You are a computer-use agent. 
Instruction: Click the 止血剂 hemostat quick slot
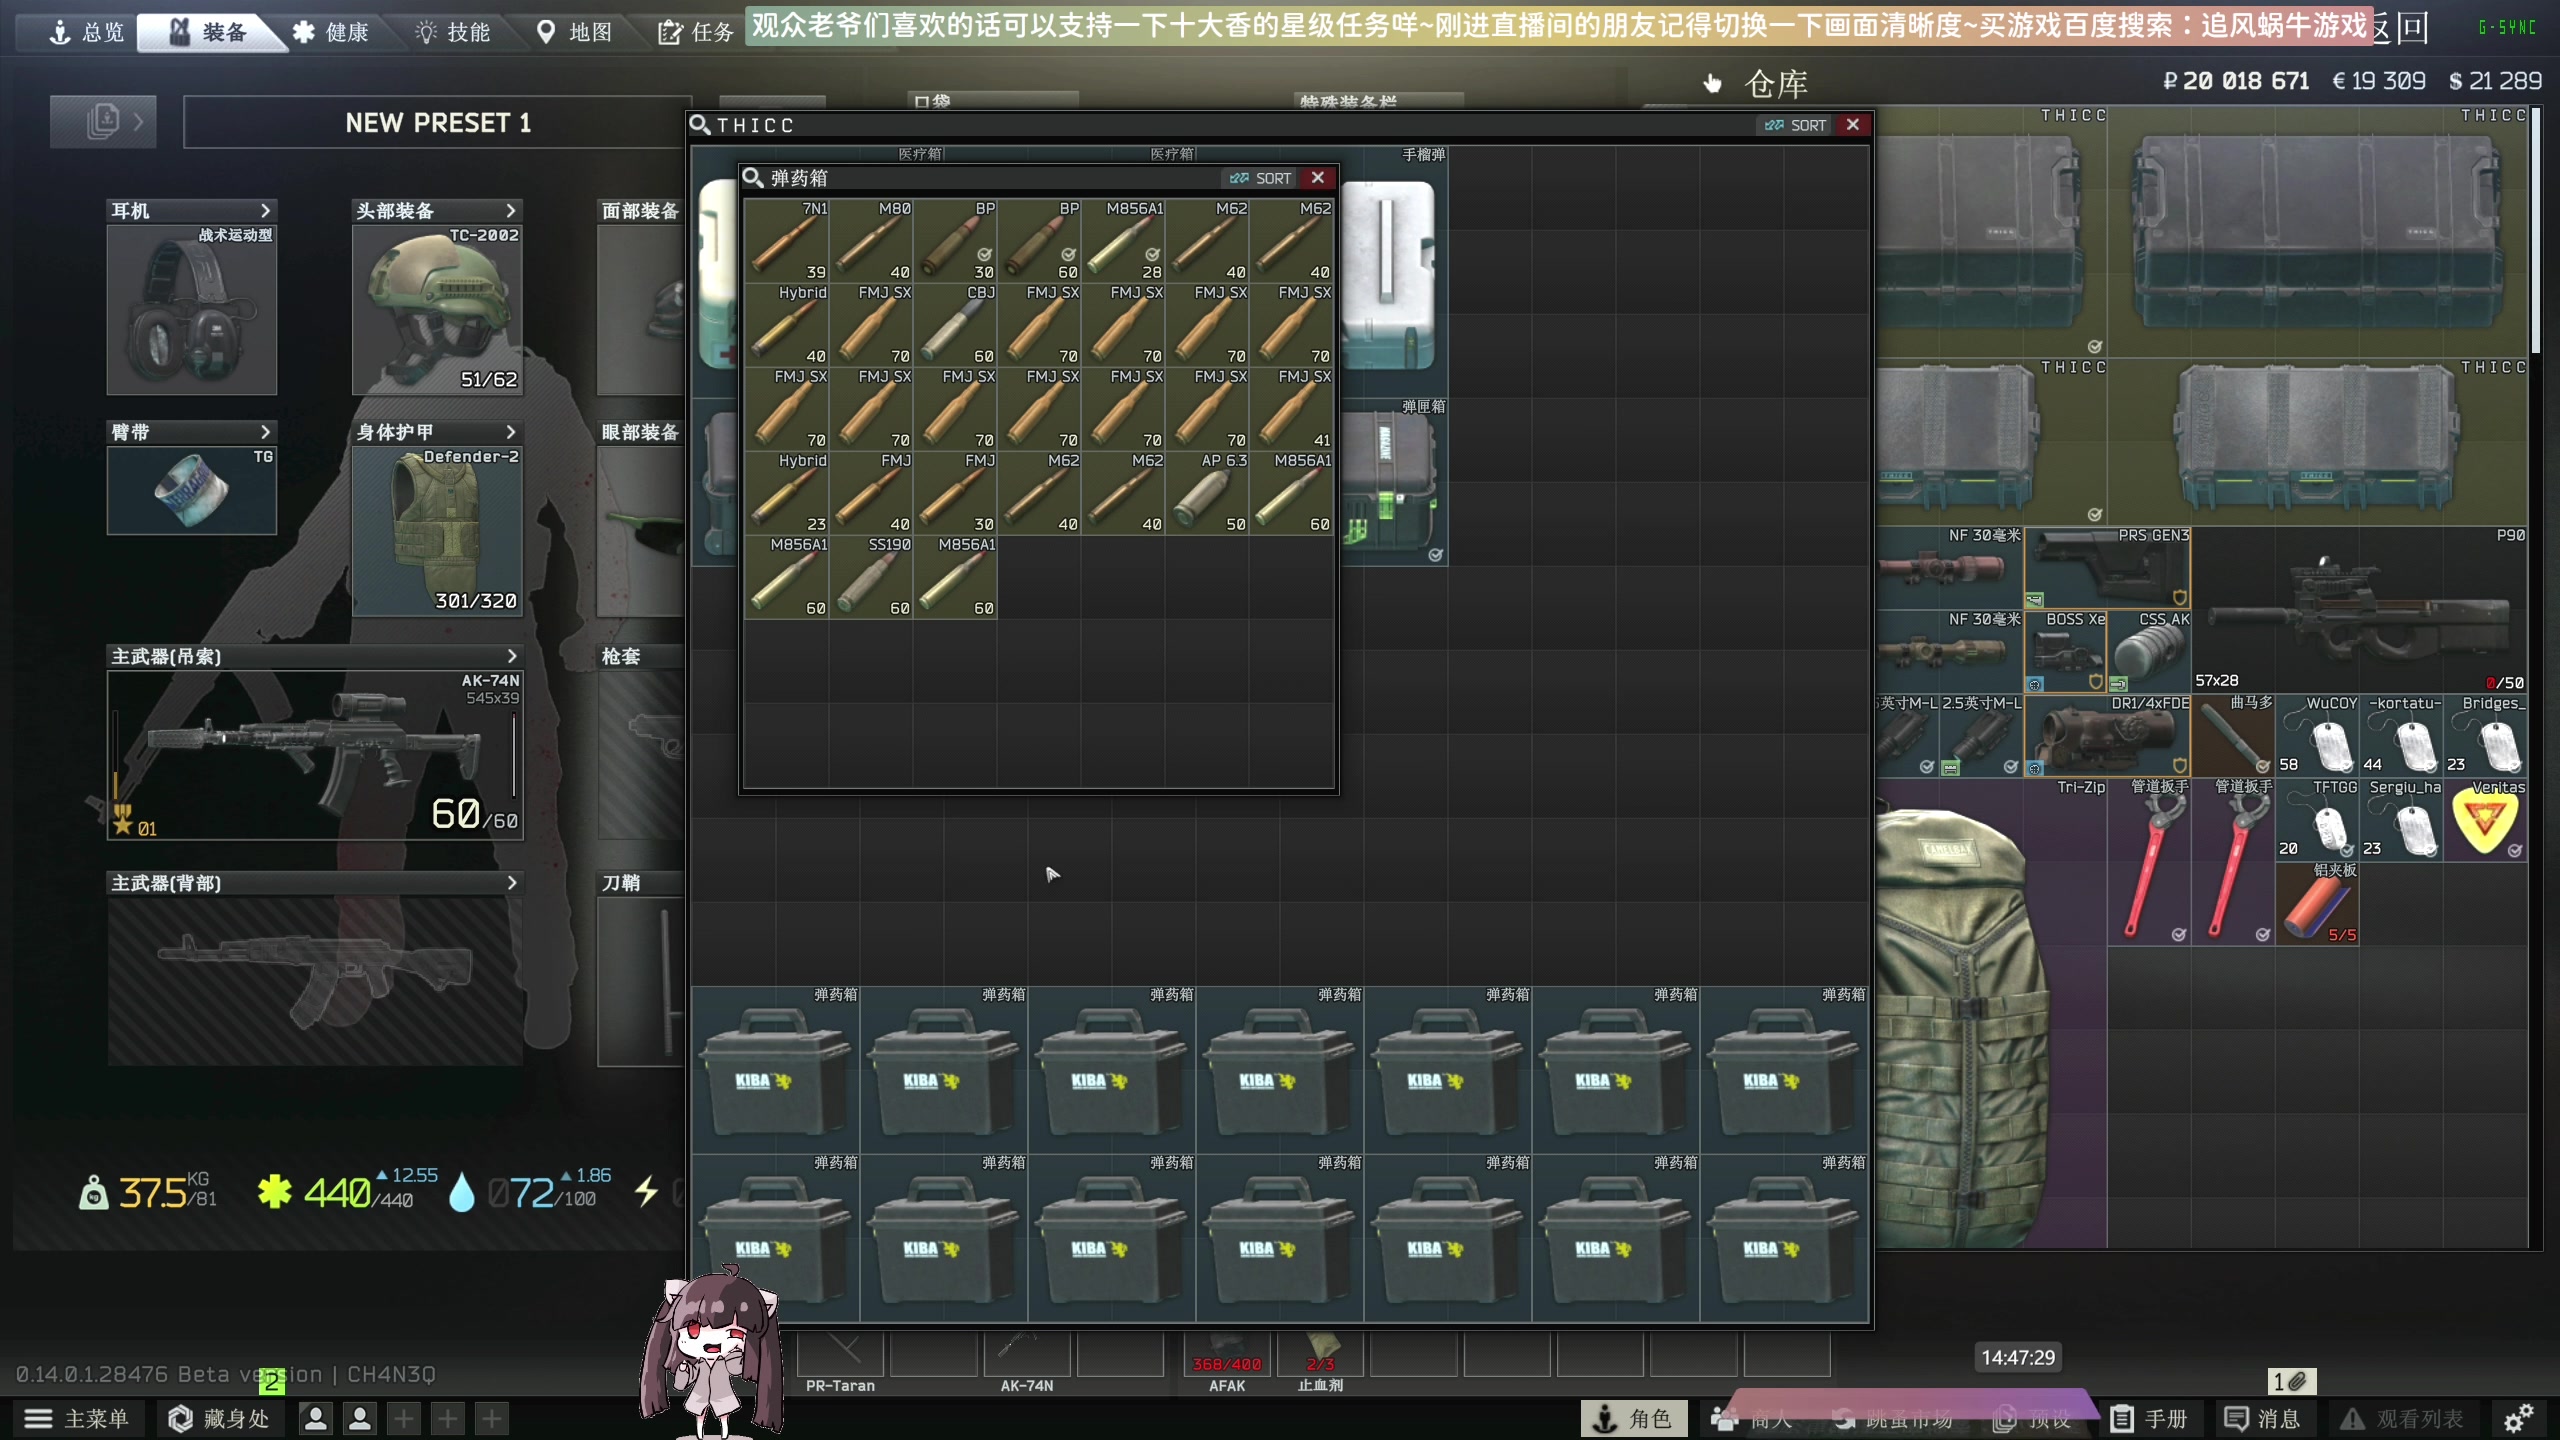coord(1320,1355)
